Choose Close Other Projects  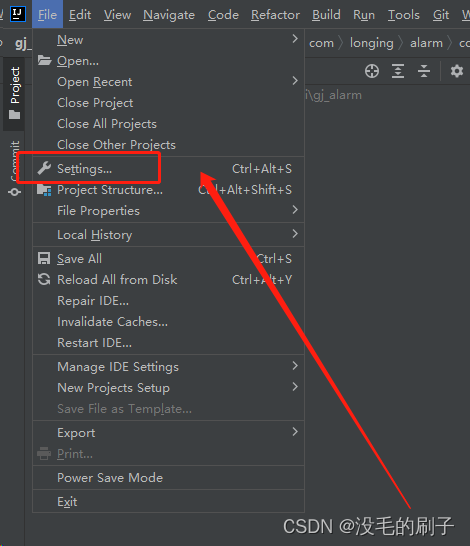click(169, 145)
